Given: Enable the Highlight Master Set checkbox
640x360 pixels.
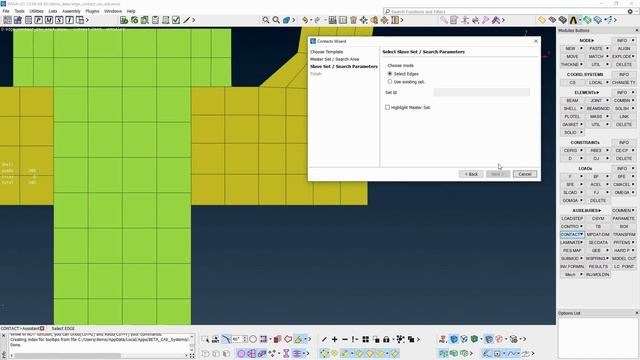Looking at the screenshot, I should point(387,107).
